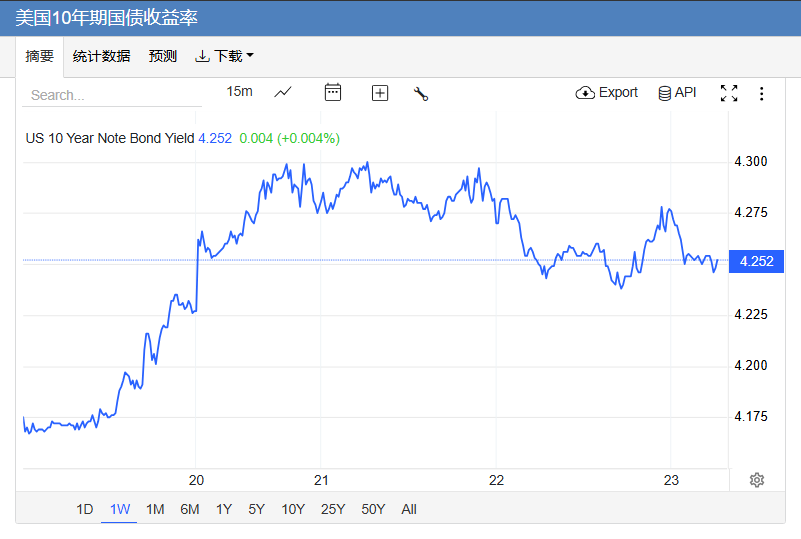Select the 1W time range

tap(120, 509)
